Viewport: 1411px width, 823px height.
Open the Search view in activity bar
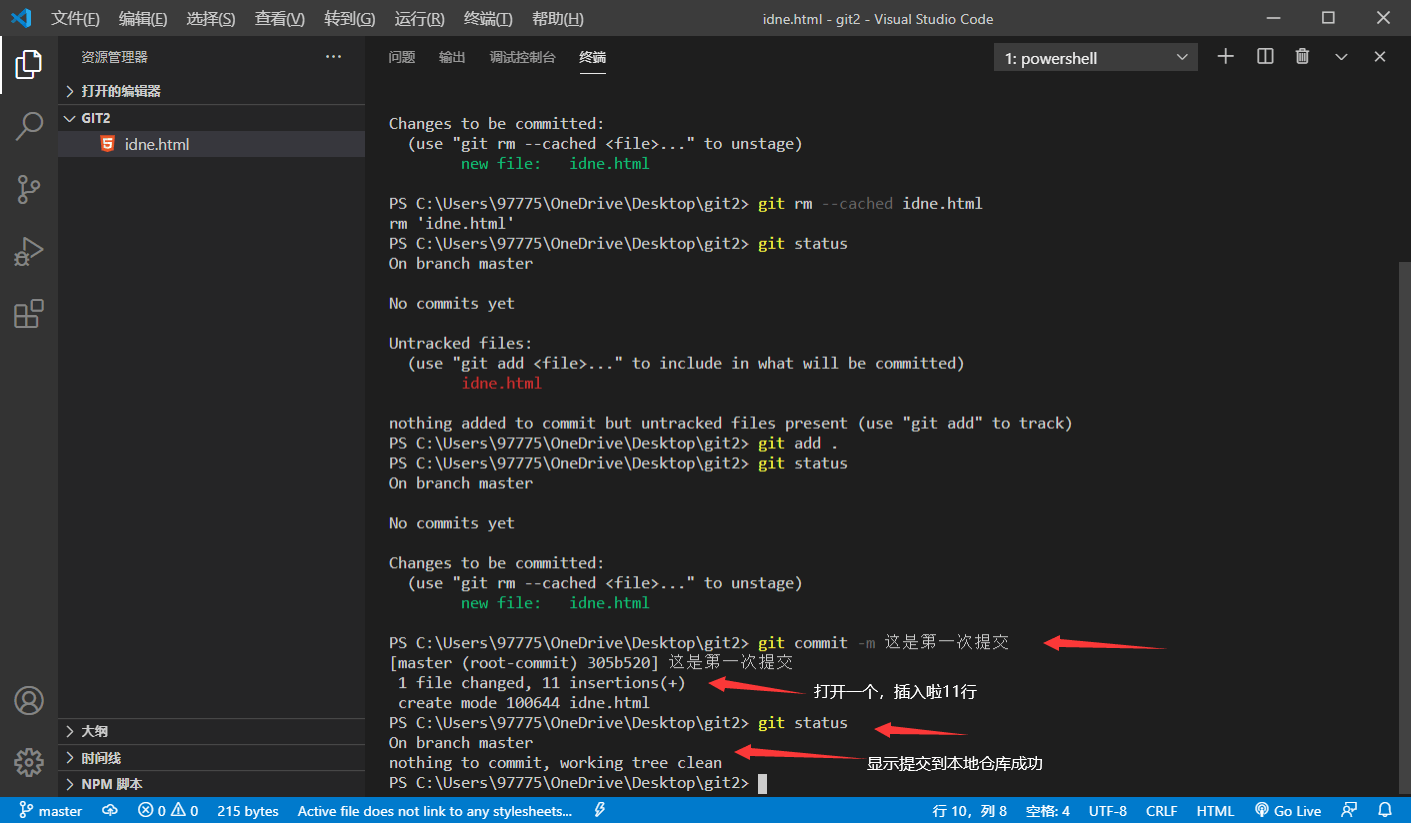coord(28,126)
